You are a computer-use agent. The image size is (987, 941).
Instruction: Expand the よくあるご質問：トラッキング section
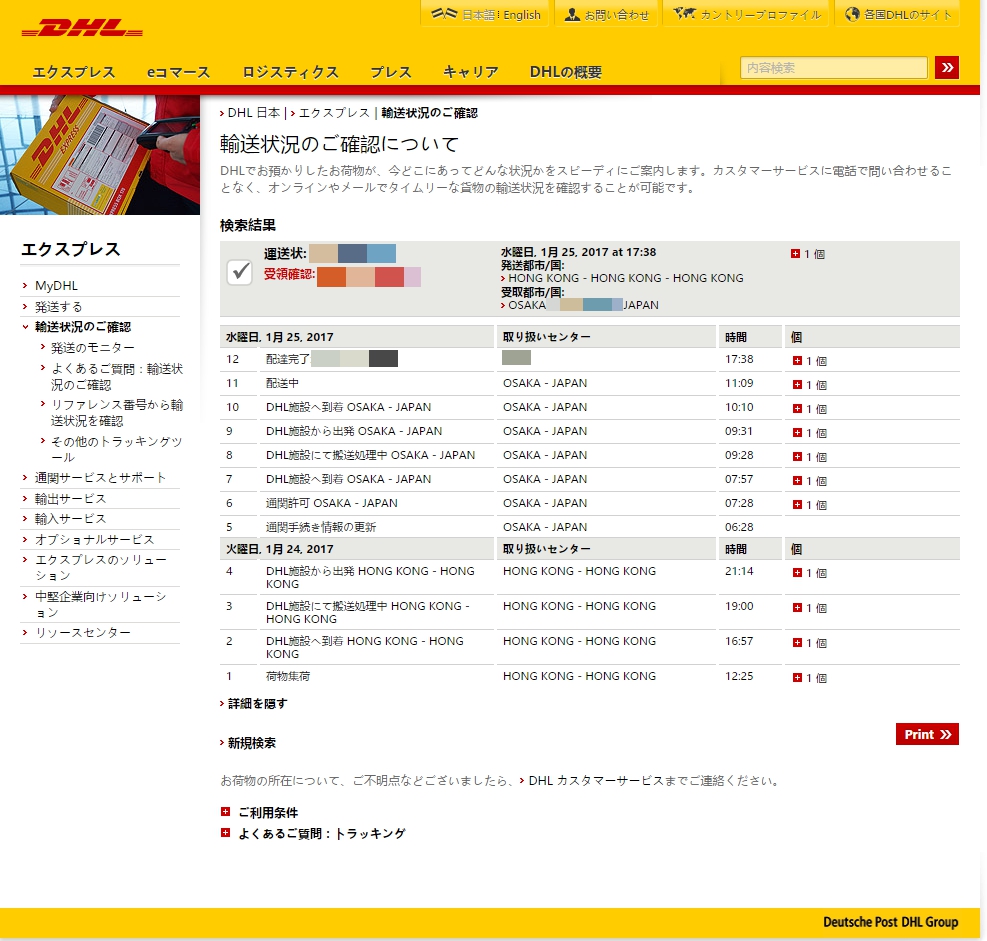tap(225, 833)
